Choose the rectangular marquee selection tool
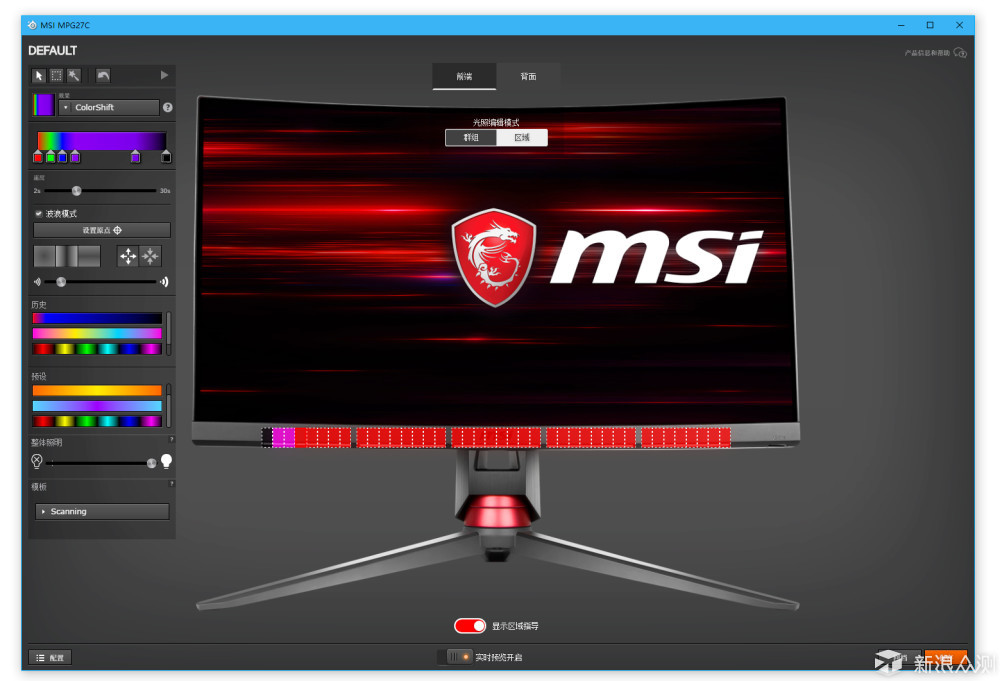Image resolution: width=1000 pixels, height=681 pixels. [56, 75]
